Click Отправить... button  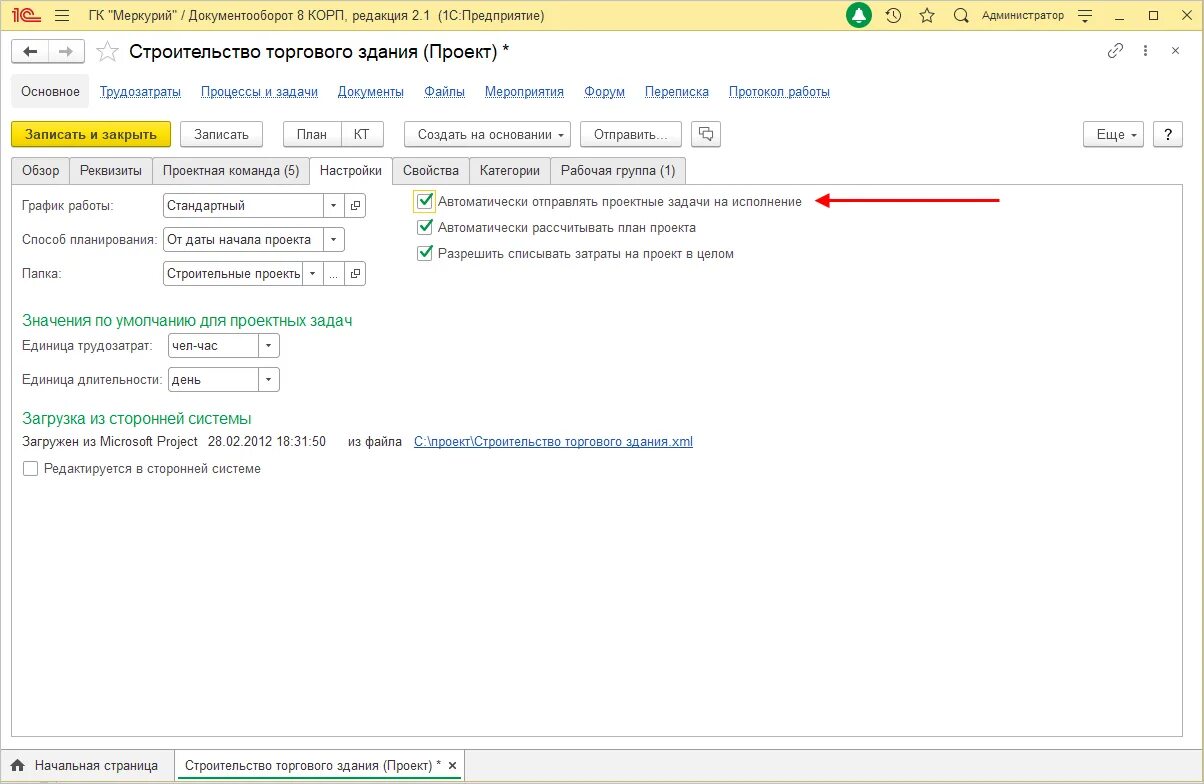pos(630,135)
